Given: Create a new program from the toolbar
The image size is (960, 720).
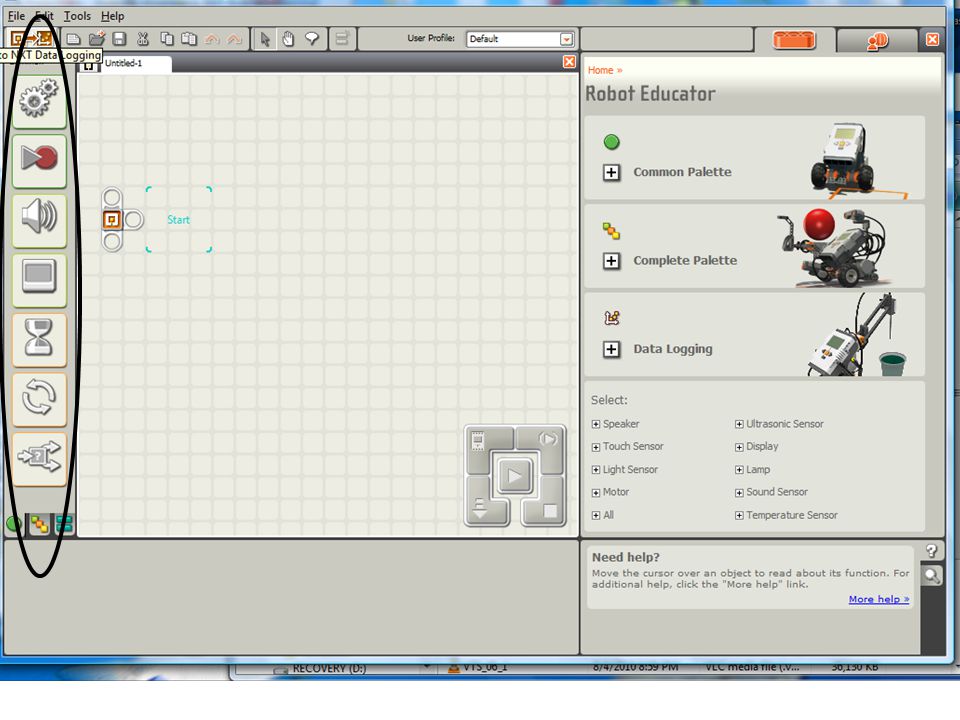Looking at the screenshot, I should 73,39.
